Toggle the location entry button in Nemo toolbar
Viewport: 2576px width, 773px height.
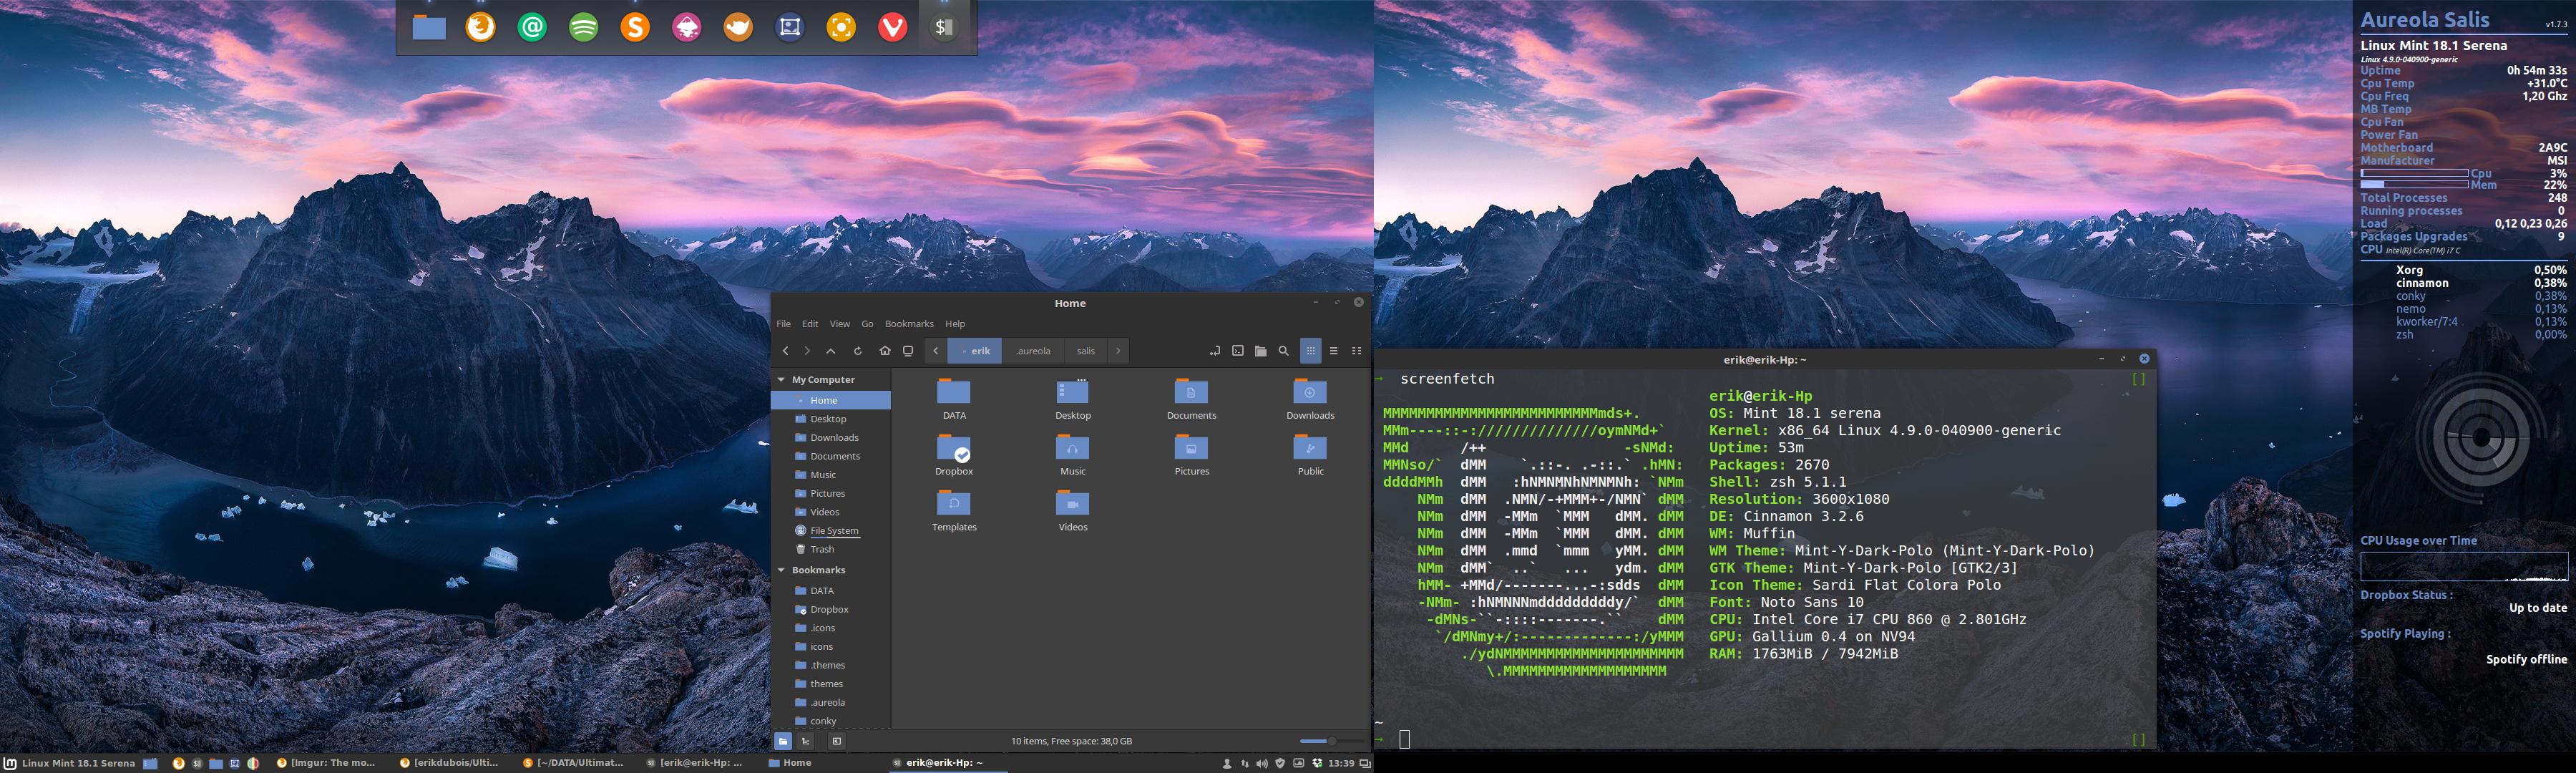click(1215, 351)
